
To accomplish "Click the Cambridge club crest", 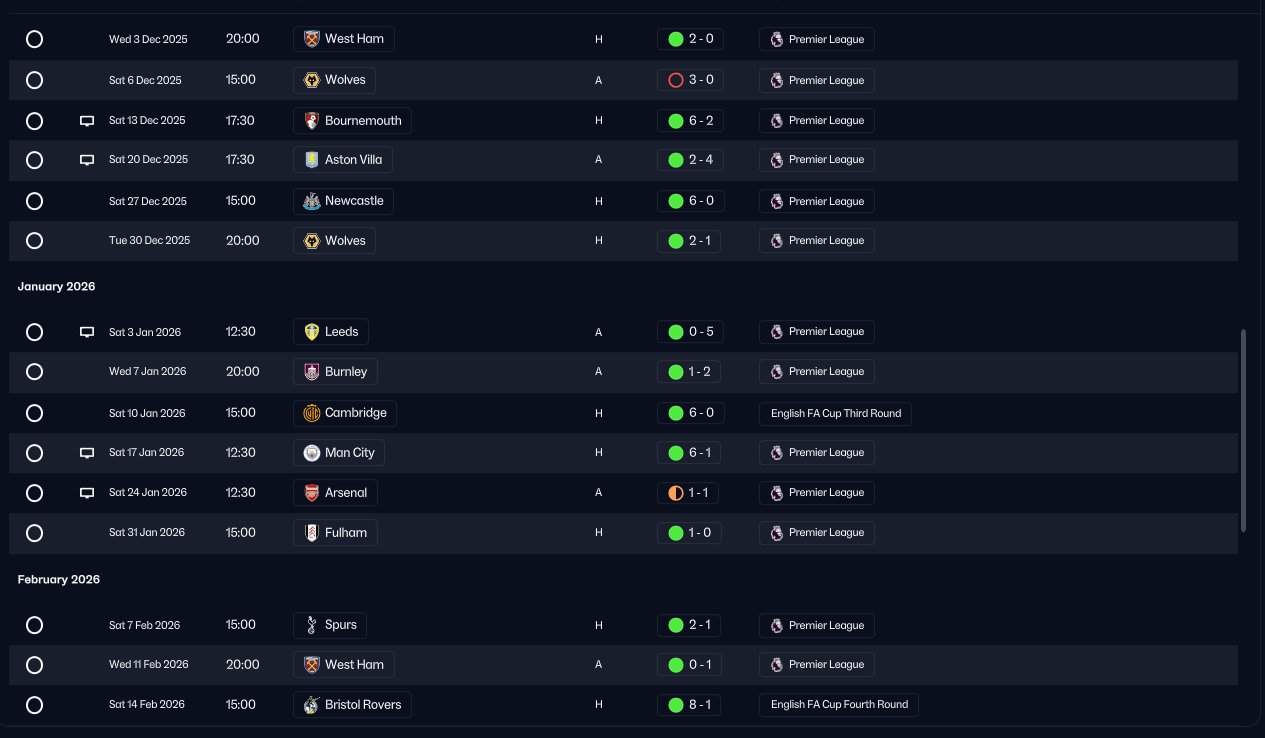I will point(311,413).
